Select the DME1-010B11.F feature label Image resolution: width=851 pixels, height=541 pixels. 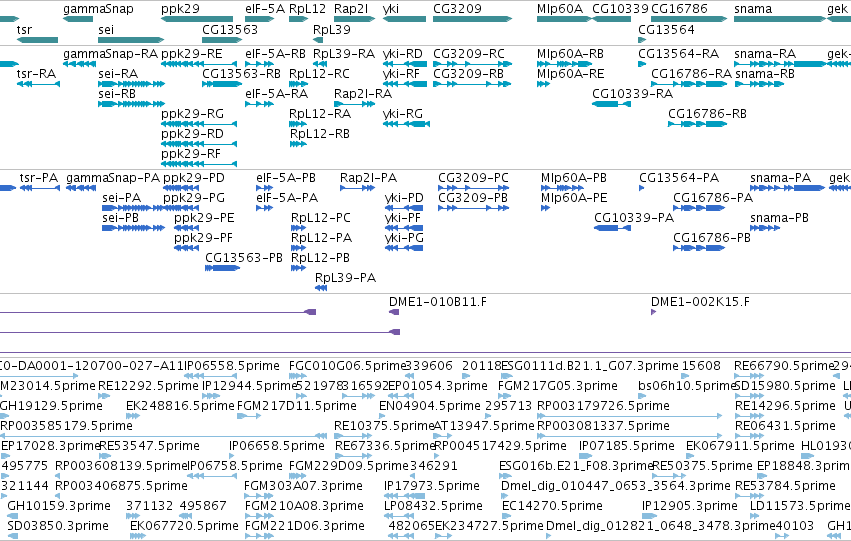coord(437,302)
